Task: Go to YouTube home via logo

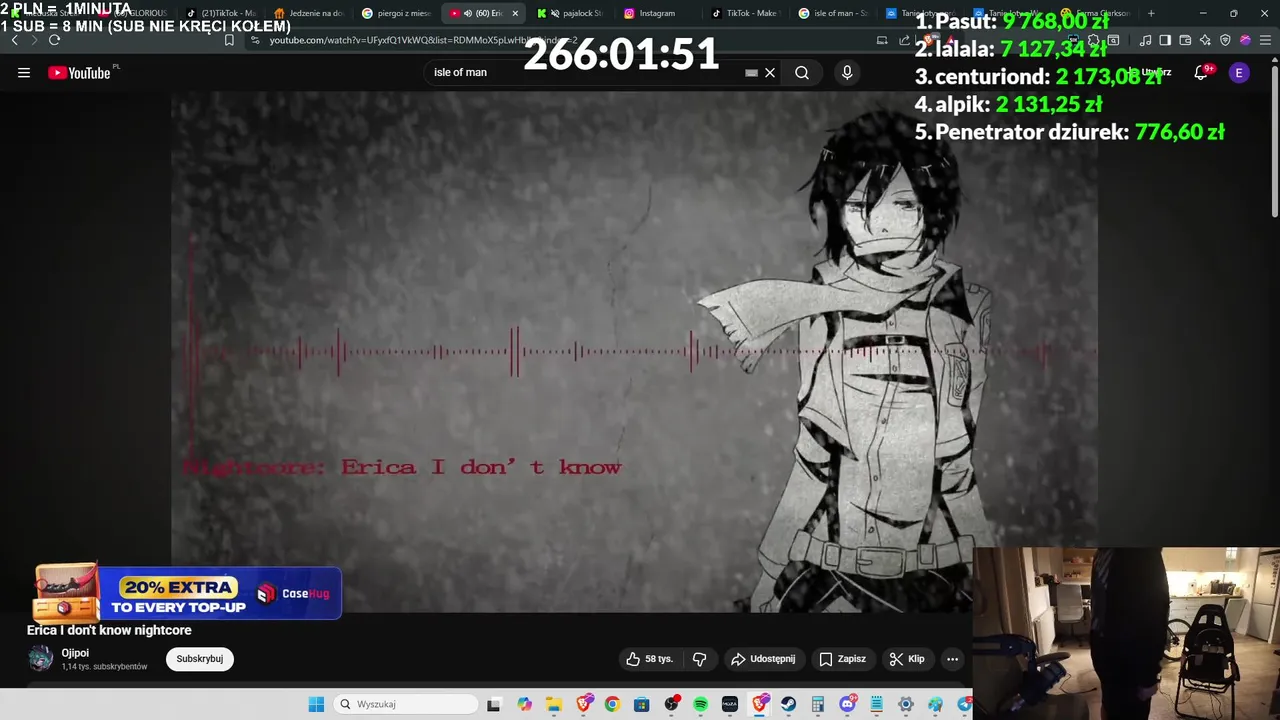Action: click(79, 73)
